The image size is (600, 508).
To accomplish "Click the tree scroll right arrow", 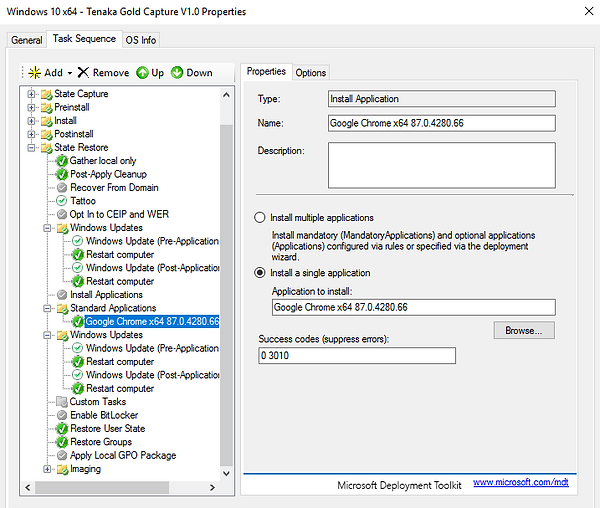I will tap(213, 487).
